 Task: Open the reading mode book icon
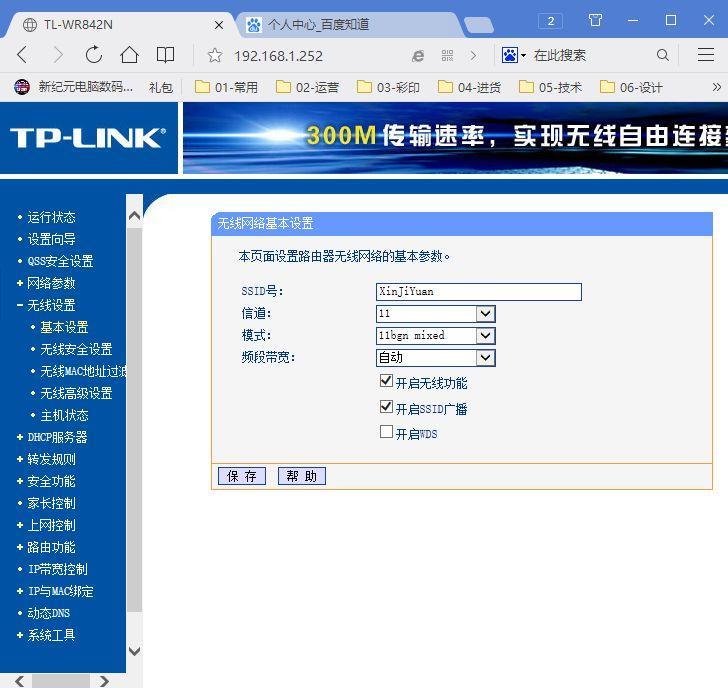[x=165, y=55]
